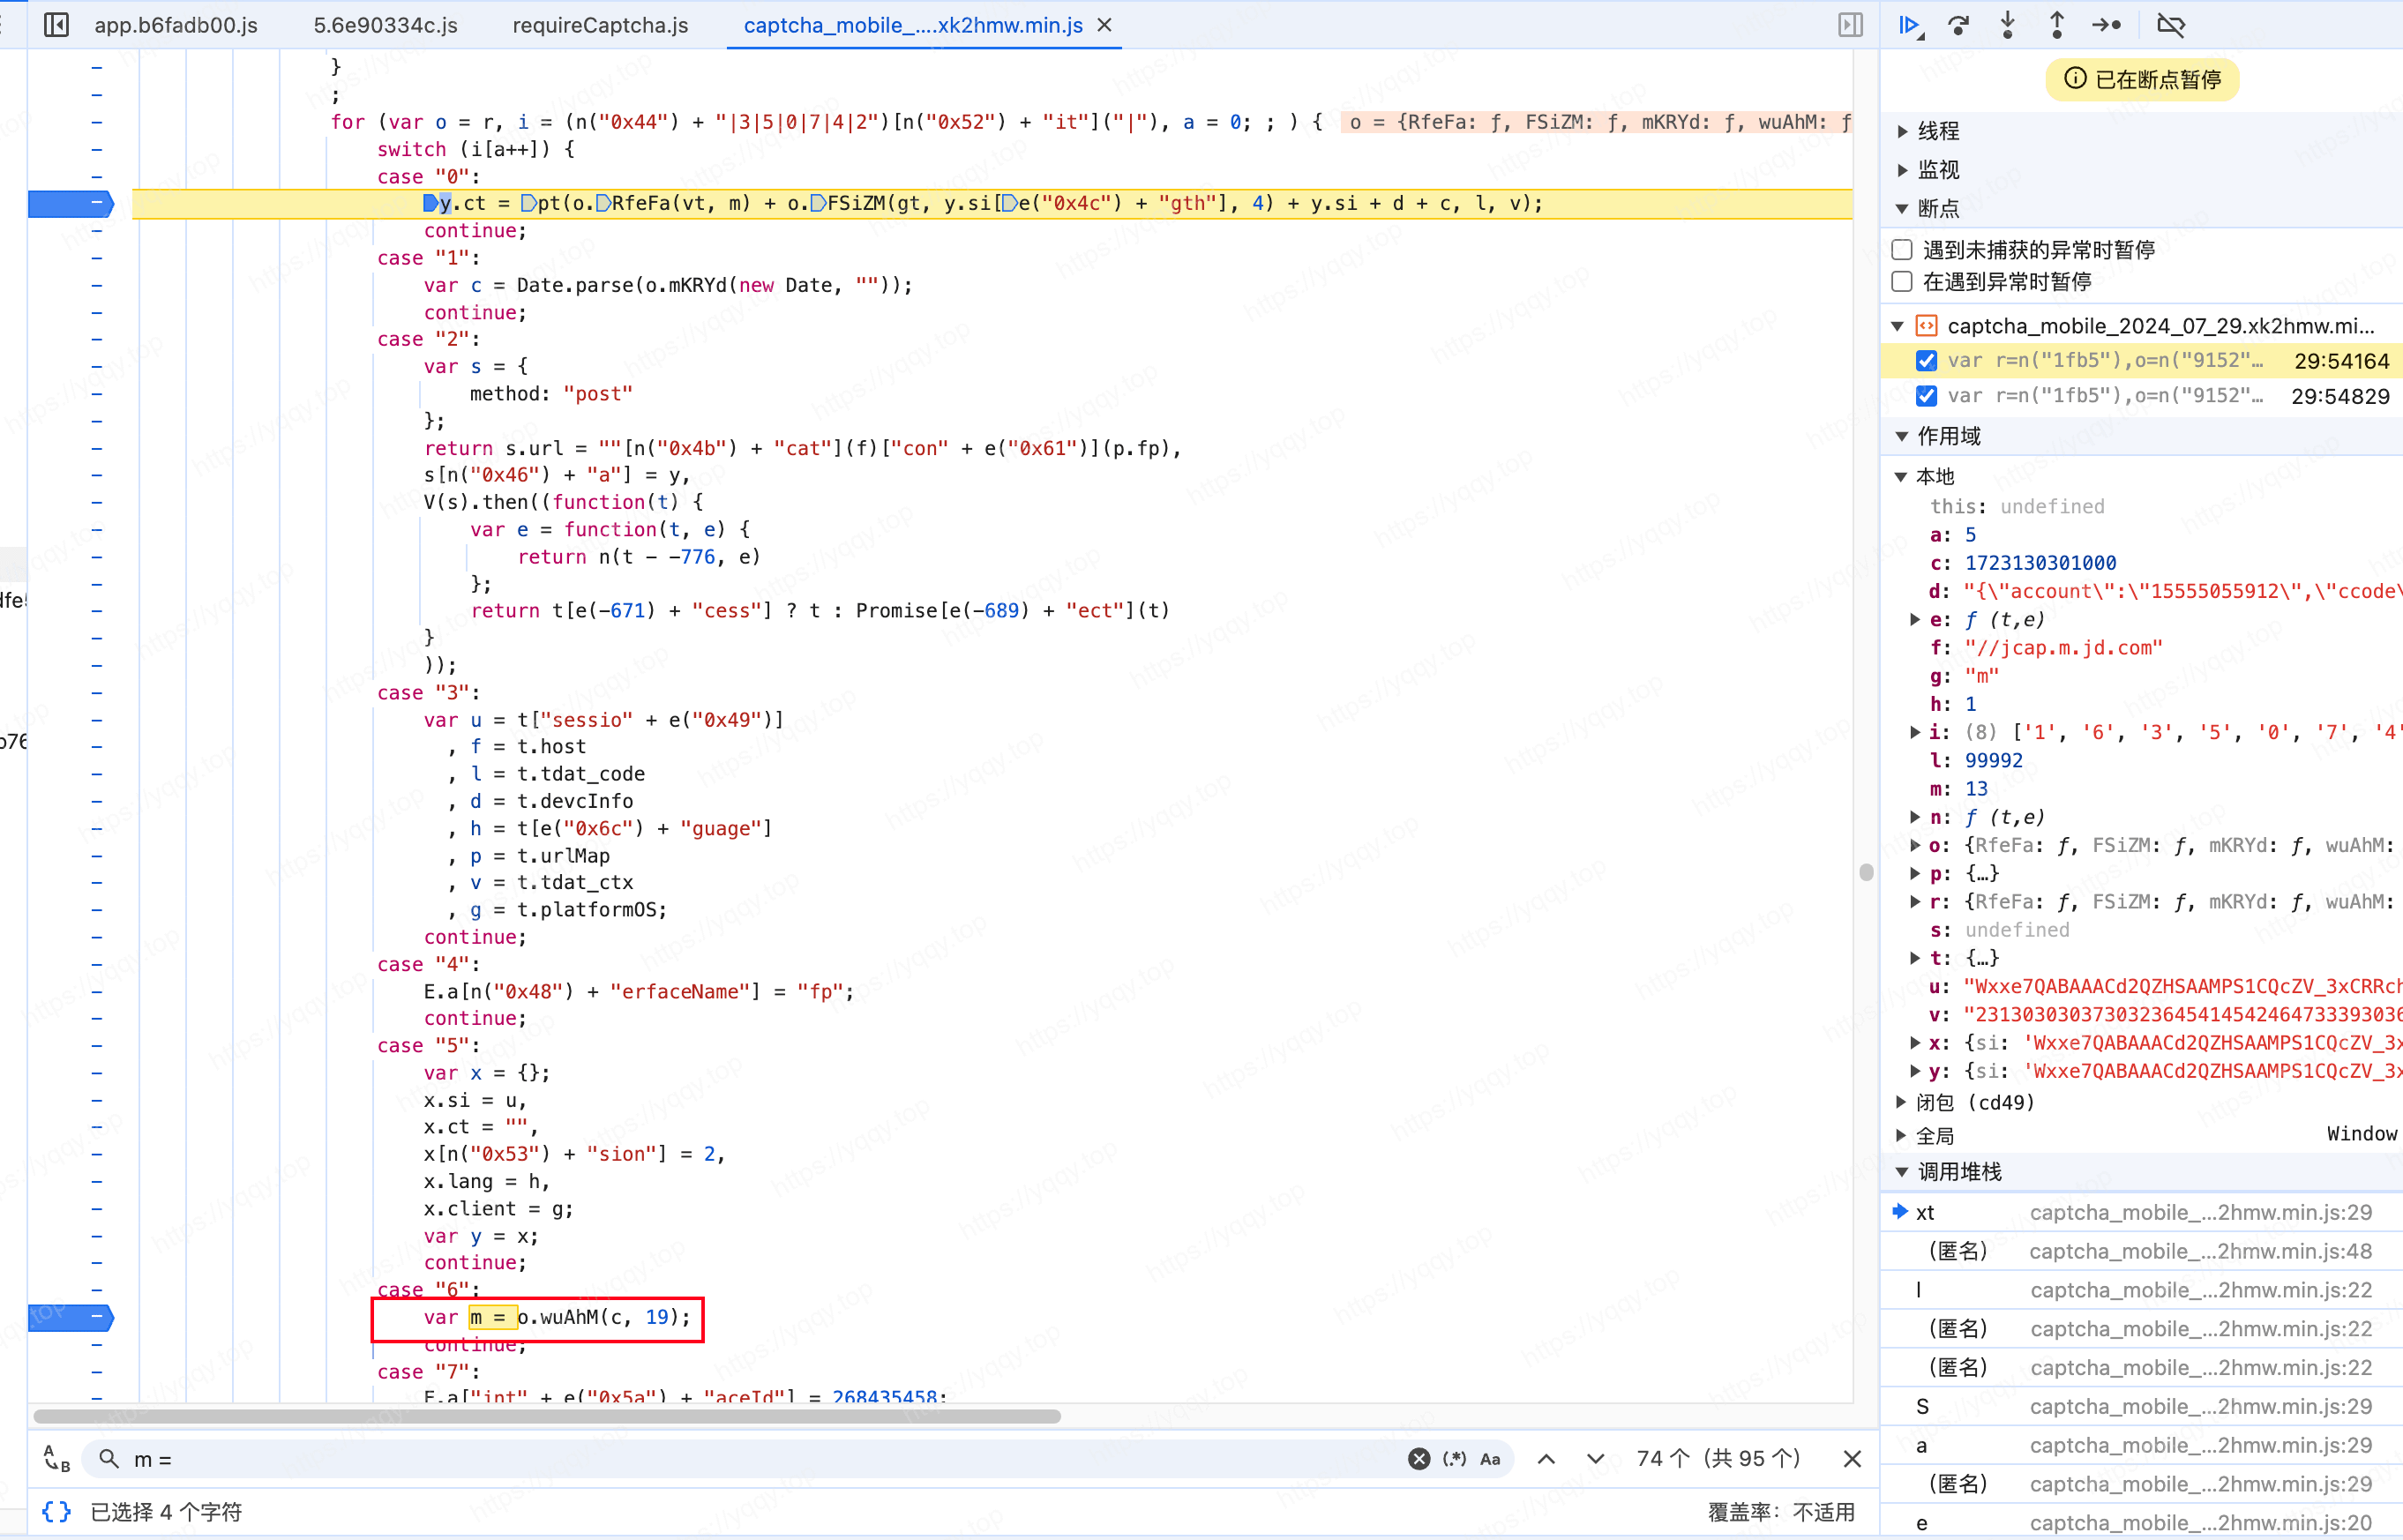This screenshot has height=1540, width=2403.
Task: Select the a call stack frame
Action: [2141, 1446]
